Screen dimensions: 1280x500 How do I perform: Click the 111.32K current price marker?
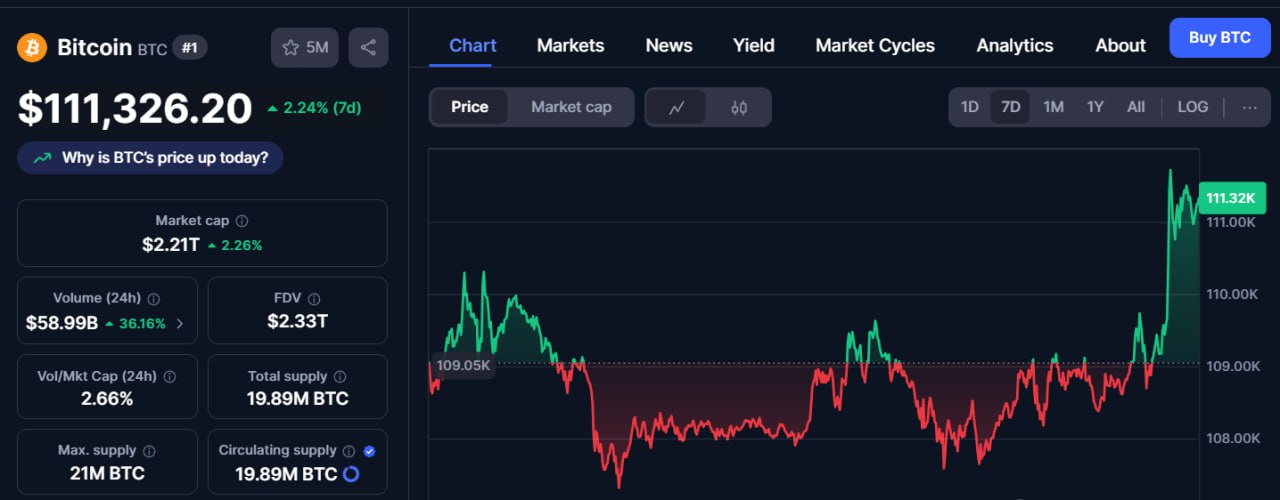click(x=1230, y=198)
